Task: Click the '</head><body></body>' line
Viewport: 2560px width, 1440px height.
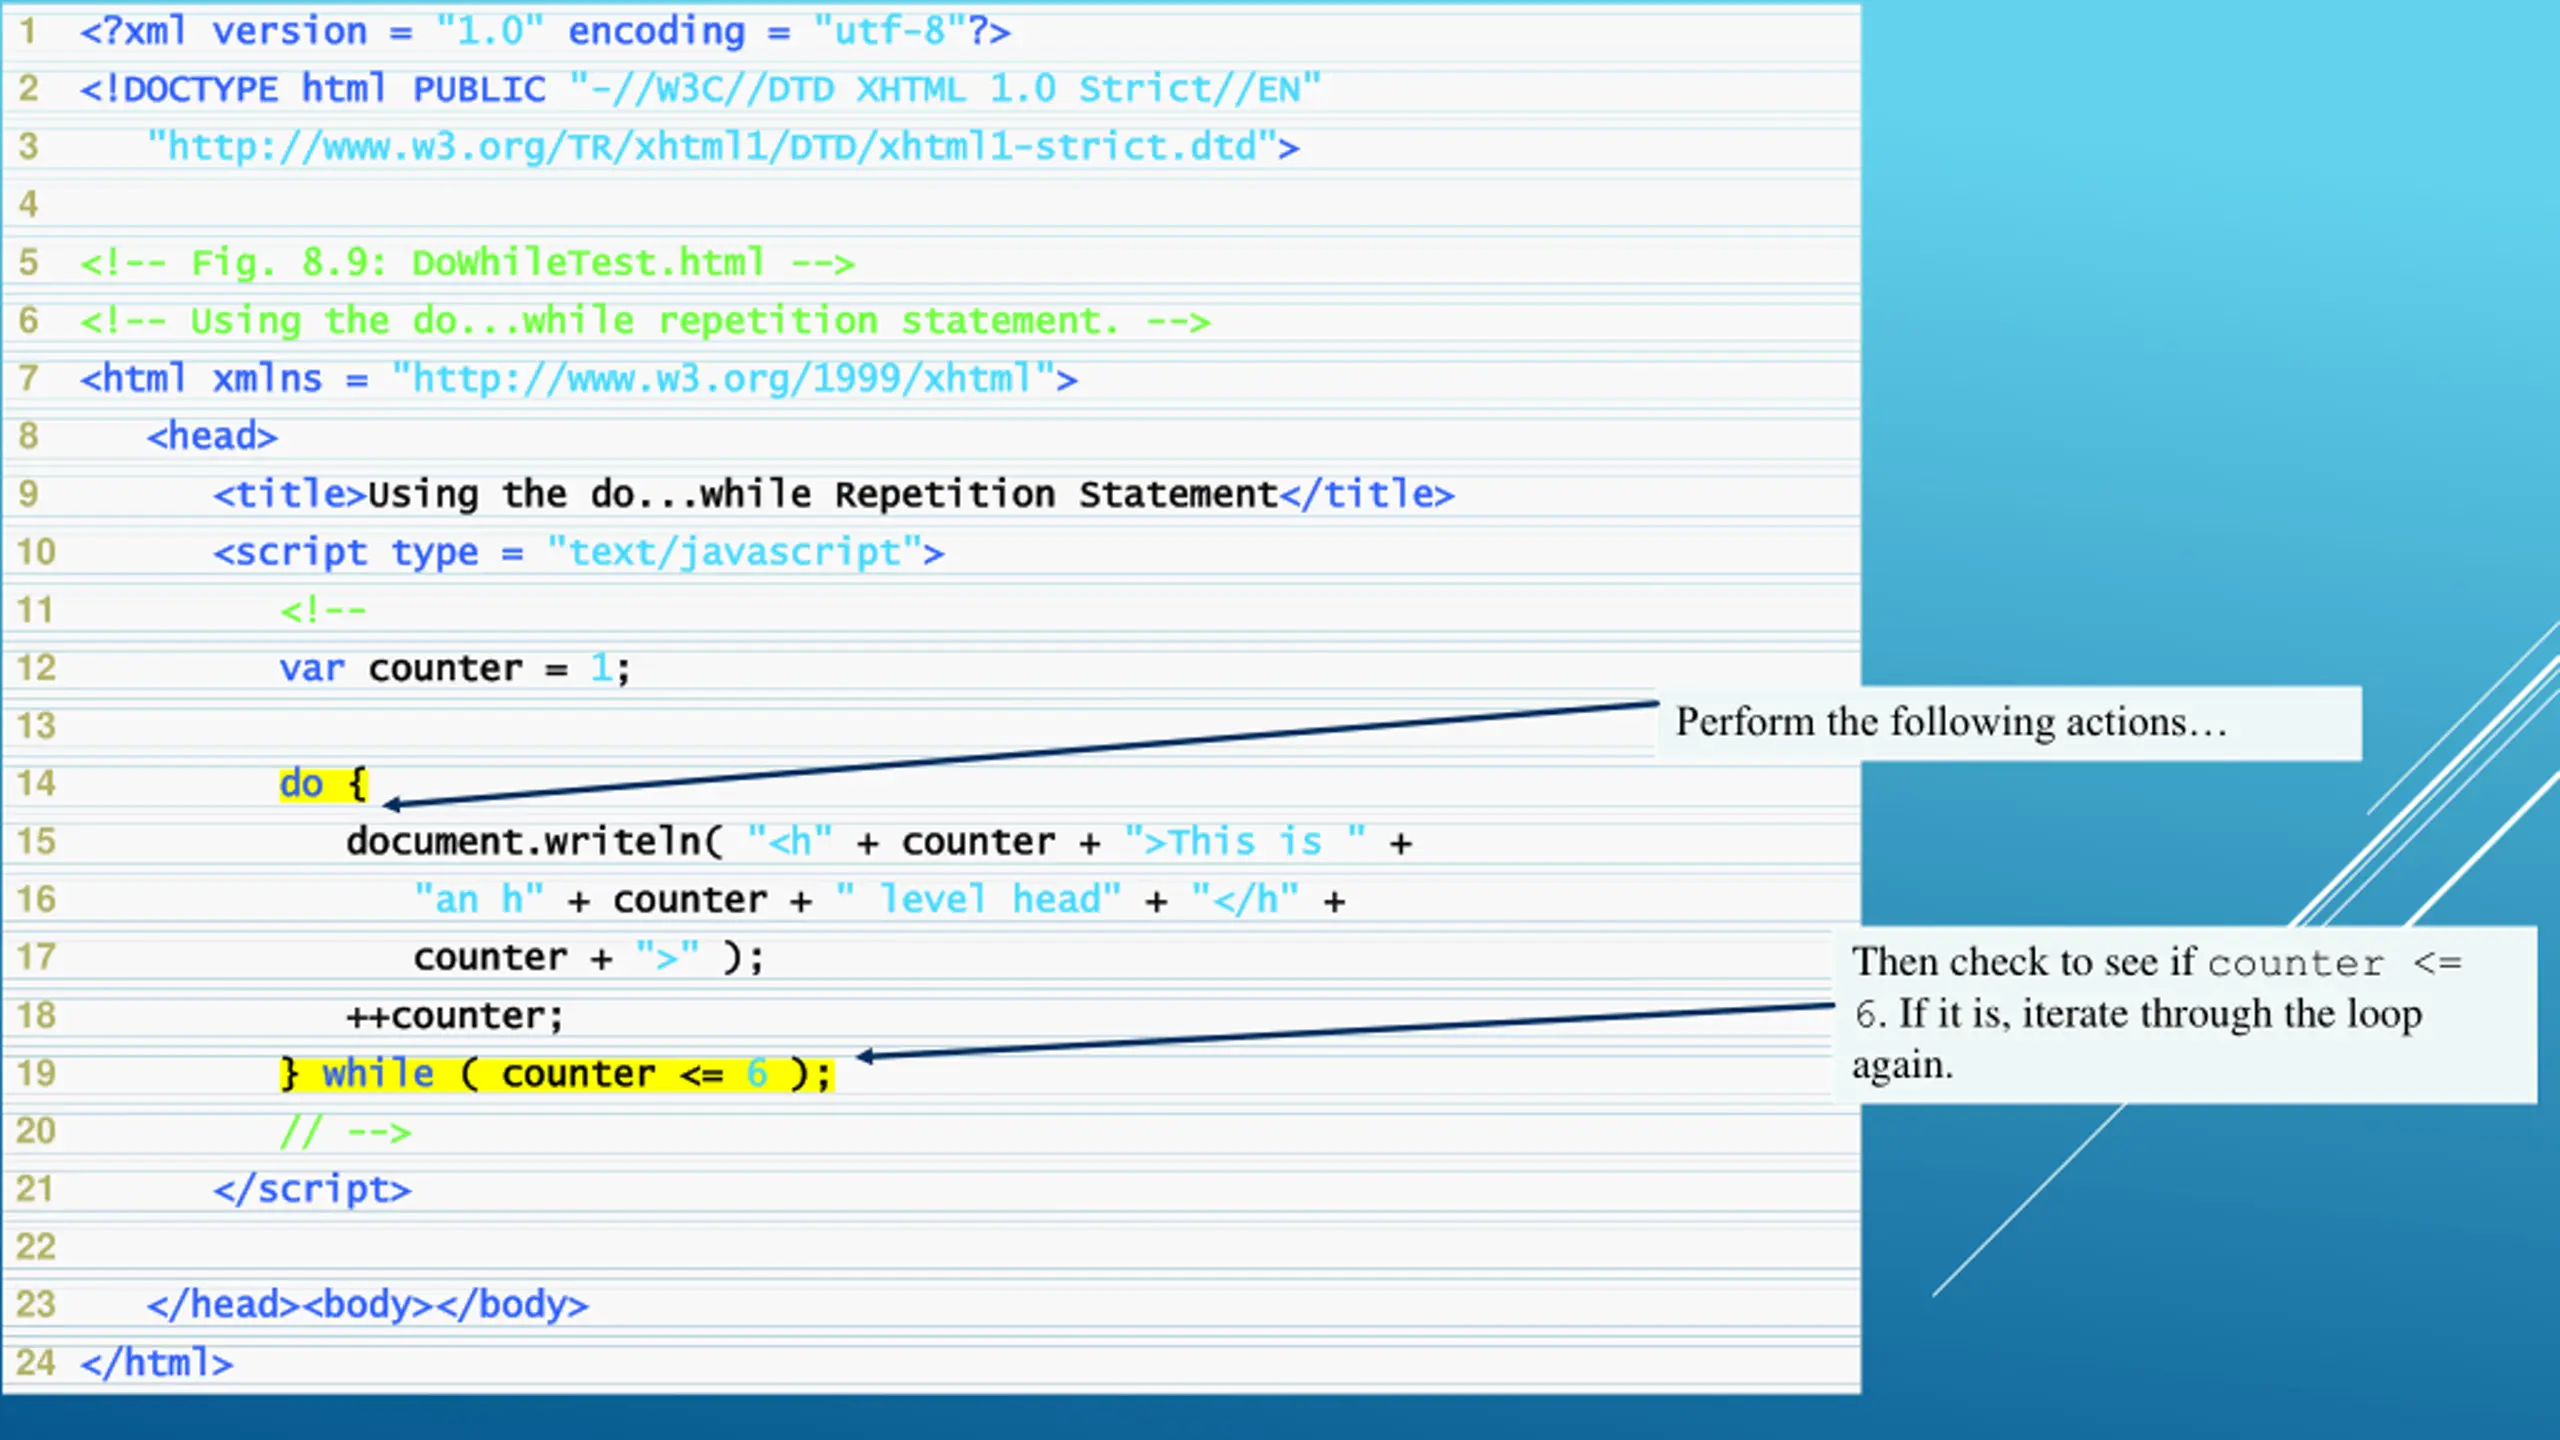Action: tap(368, 1305)
